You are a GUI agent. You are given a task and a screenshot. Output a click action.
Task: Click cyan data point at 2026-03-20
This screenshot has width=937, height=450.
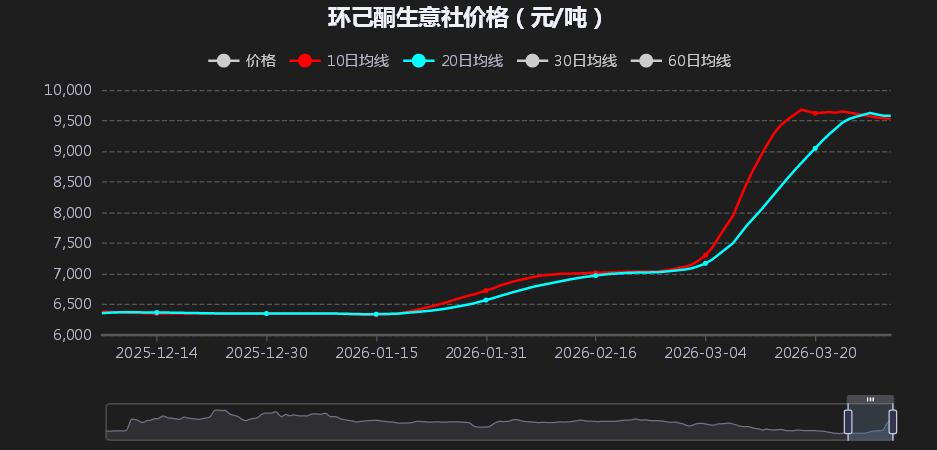(x=815, y=148)
